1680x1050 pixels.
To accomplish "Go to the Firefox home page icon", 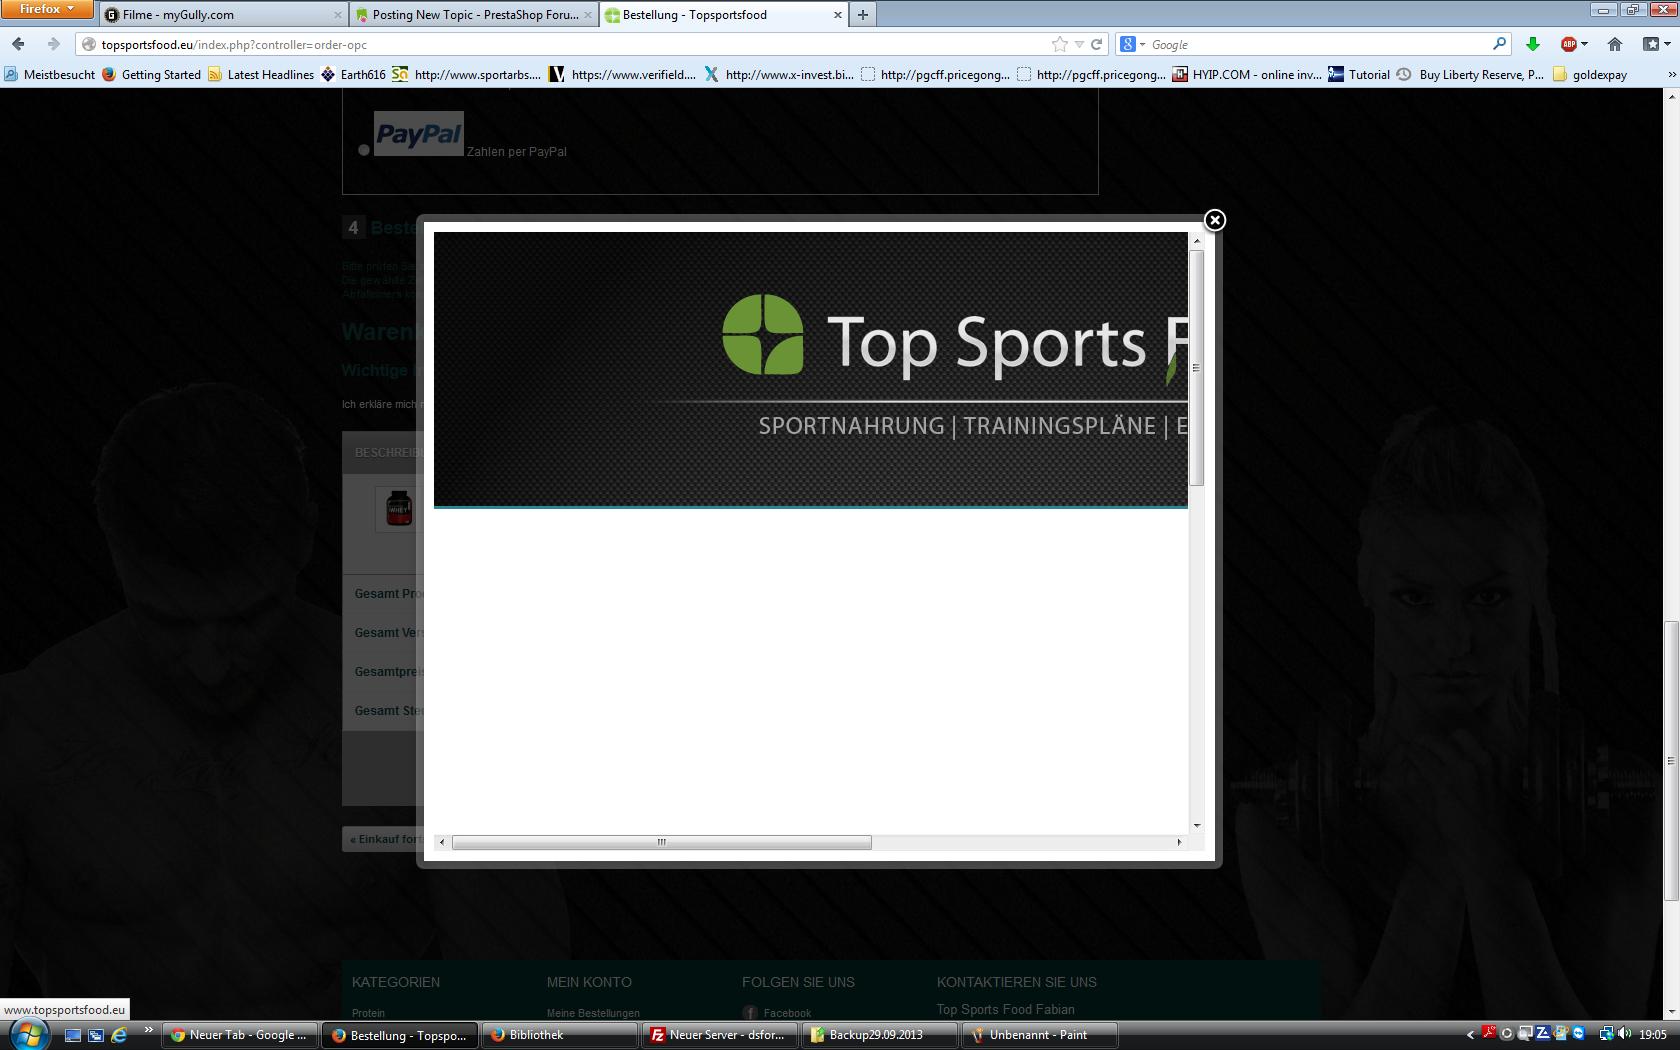I will point(1614,44).
